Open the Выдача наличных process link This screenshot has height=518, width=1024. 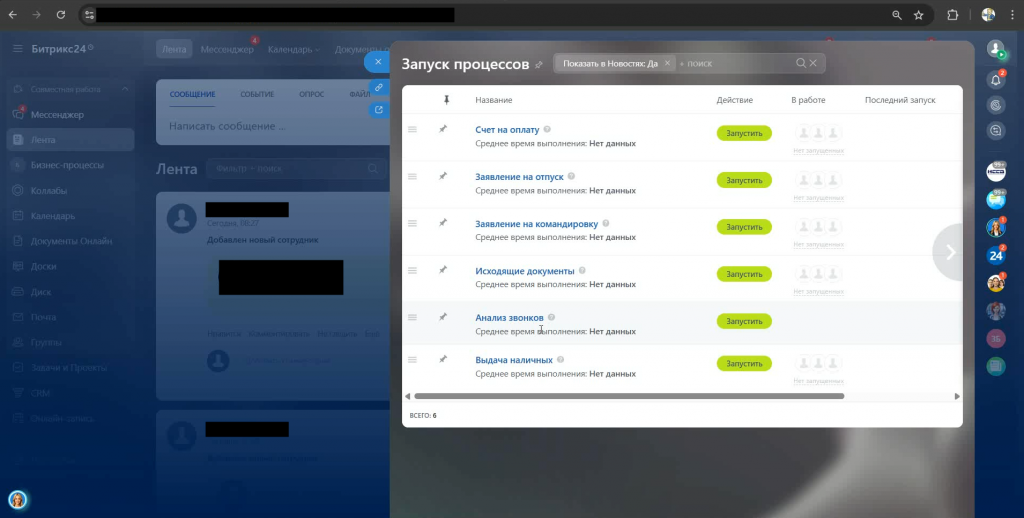pyautogui.click(x=513, y=360)
